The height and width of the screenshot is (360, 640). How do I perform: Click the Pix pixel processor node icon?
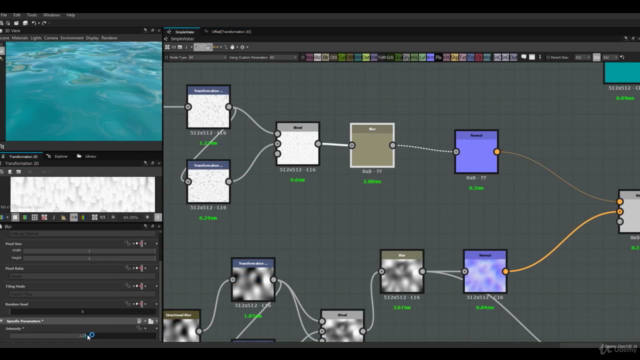coord(438,58)
